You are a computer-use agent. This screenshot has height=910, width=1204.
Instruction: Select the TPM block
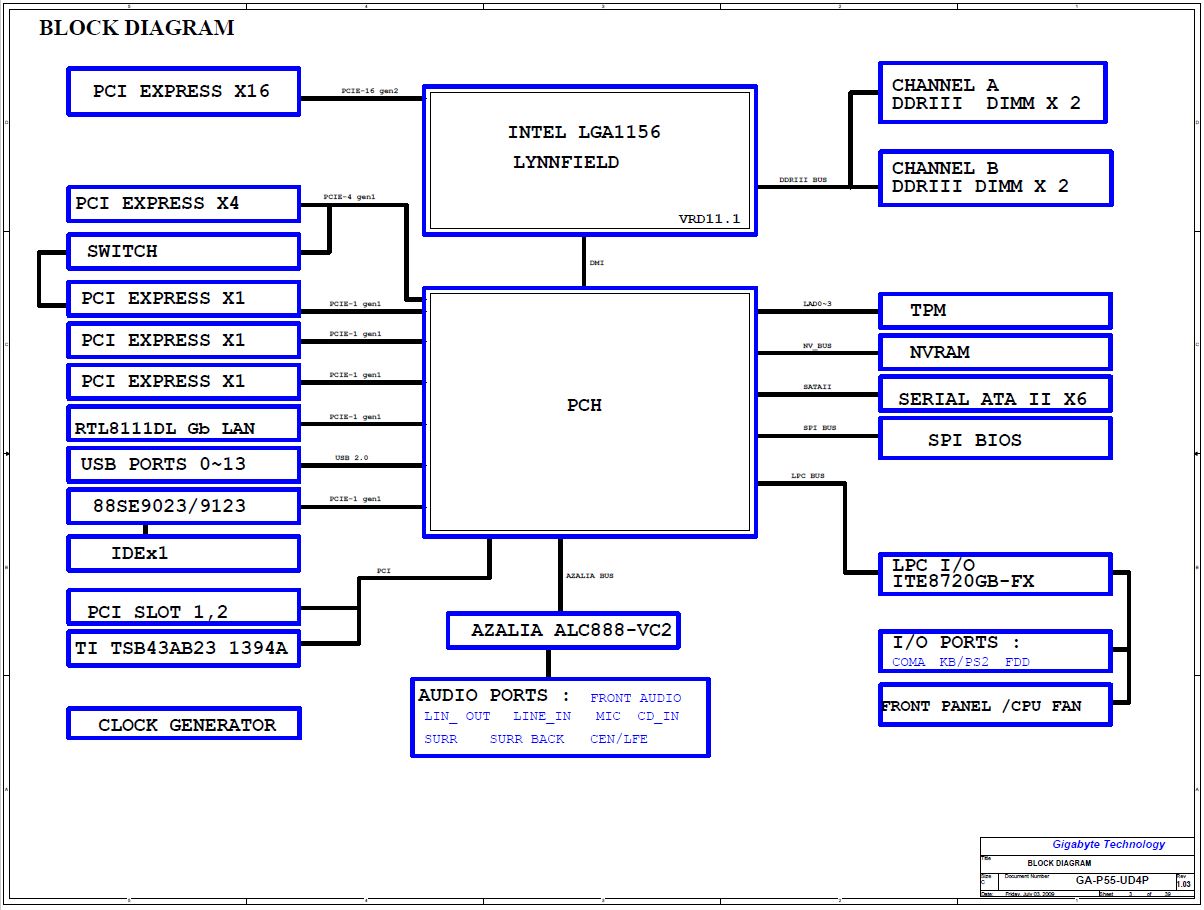pos(995,311)
